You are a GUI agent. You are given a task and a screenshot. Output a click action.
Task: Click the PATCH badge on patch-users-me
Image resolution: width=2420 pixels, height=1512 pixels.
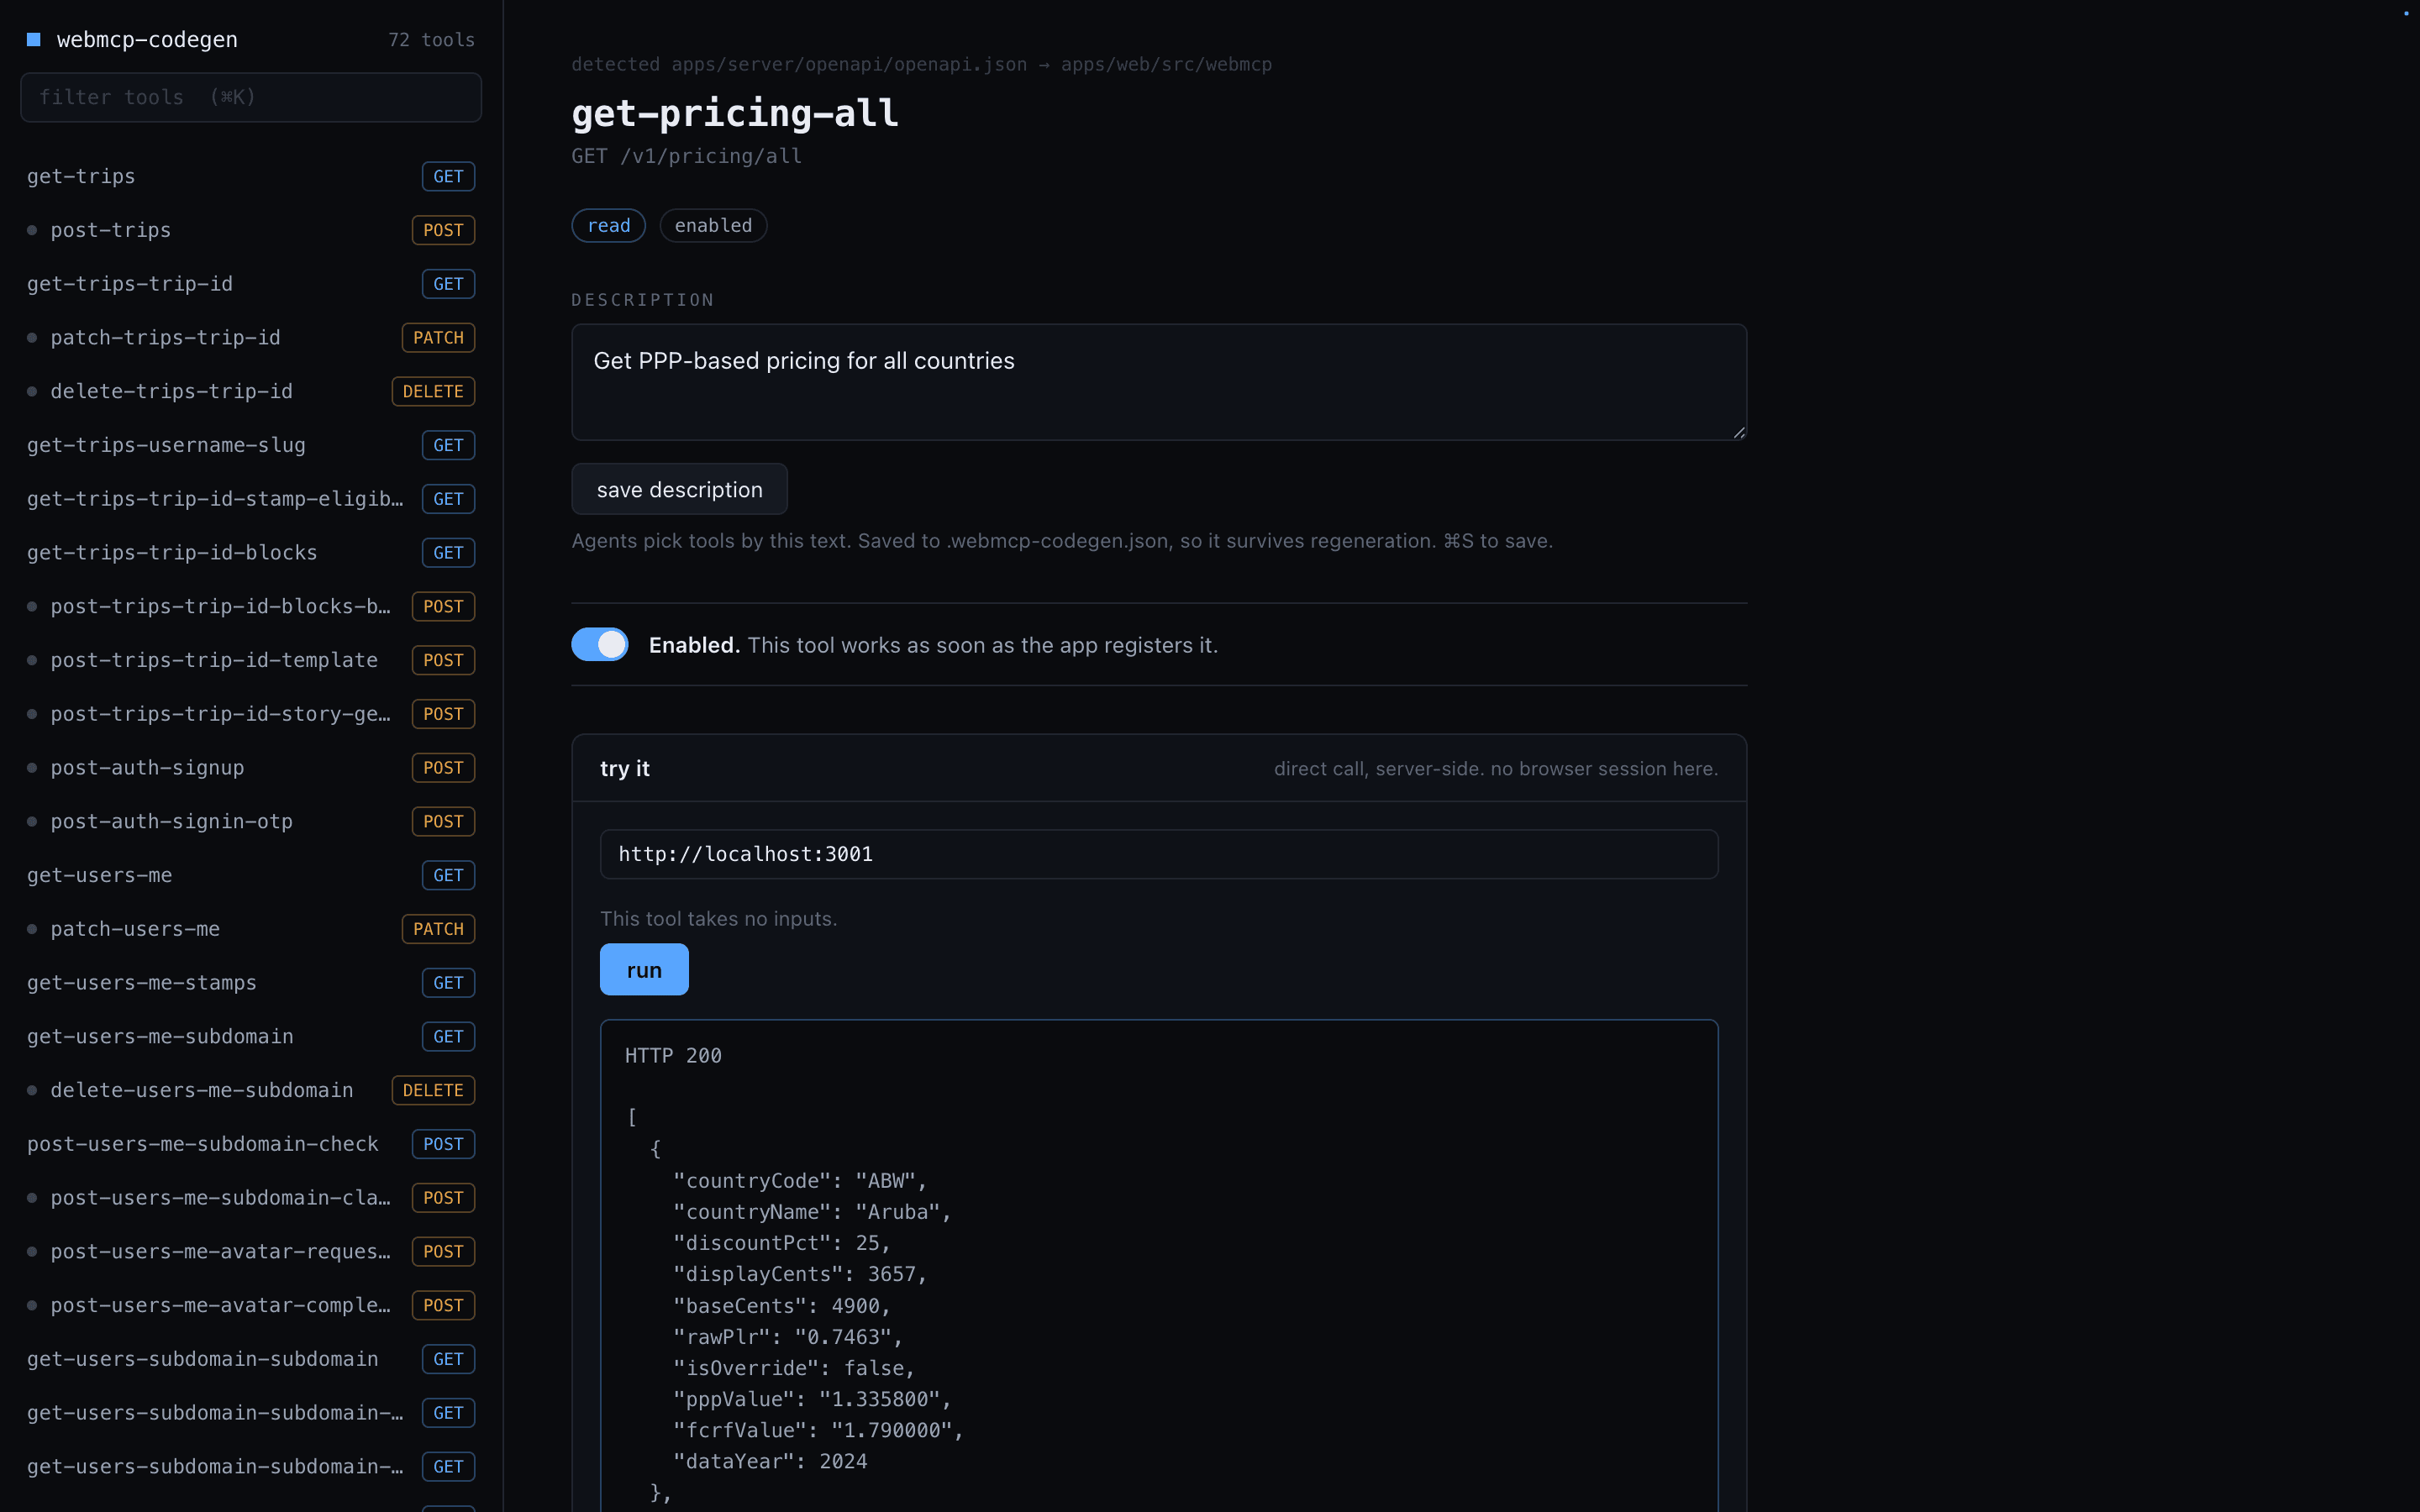[x=438, y=929]
